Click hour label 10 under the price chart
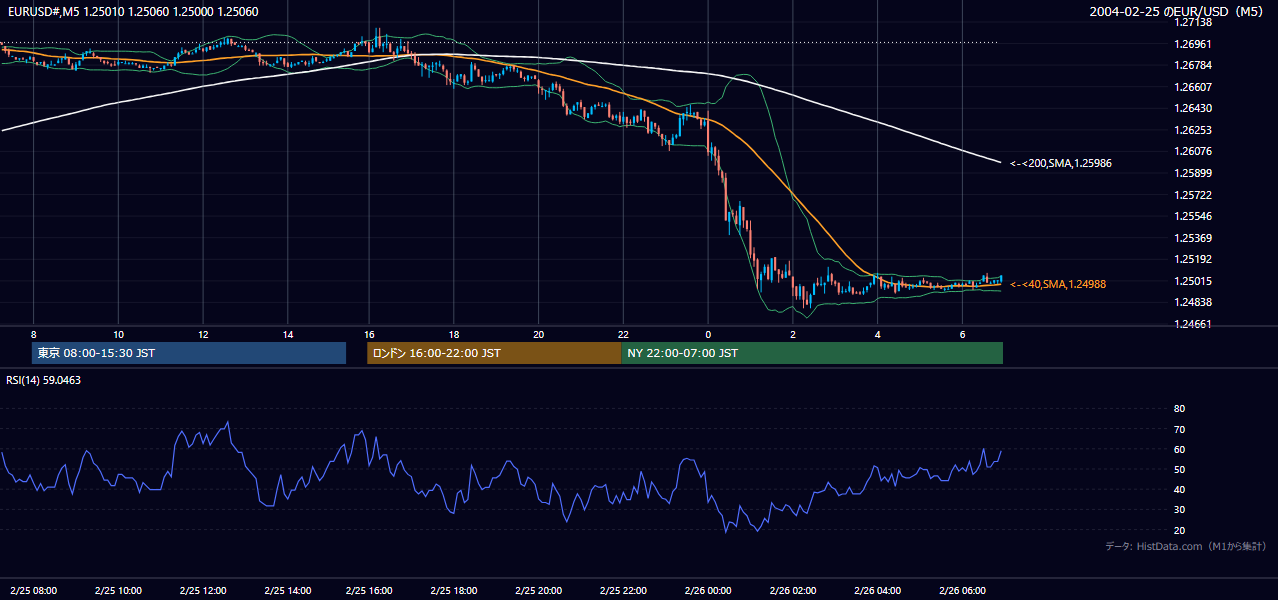This screenshot has height=600, width=1278. tap(118, 334)
